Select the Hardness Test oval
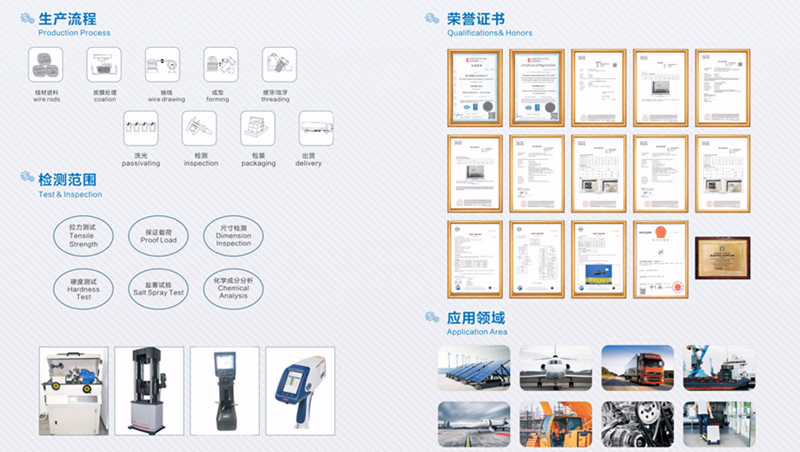Image resolution: width=800 pixels, height=452 pixels. pyautogui.click(x=83, y=287)
